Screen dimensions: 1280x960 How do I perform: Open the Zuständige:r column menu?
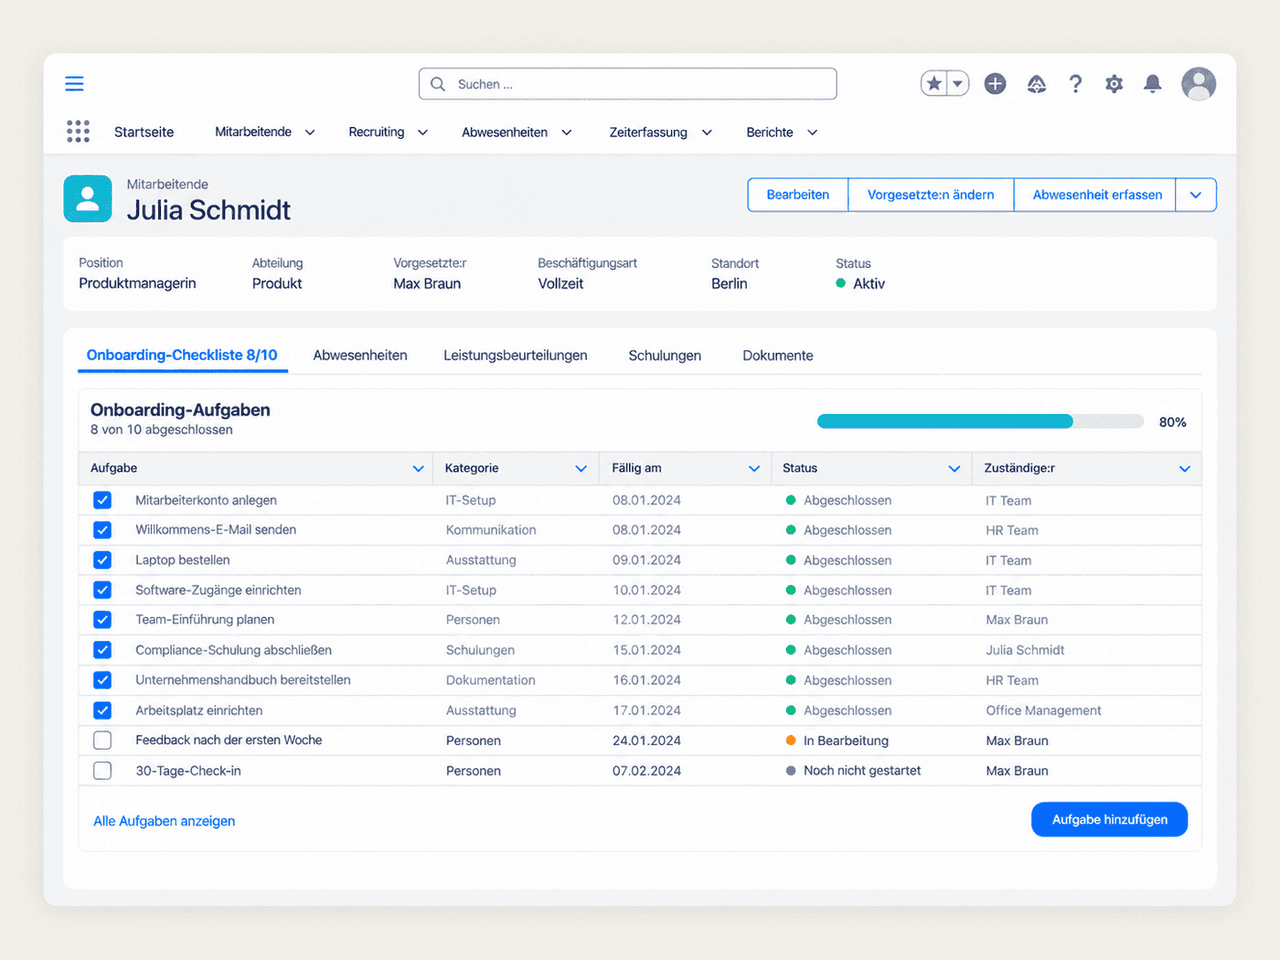[1185, 468]
